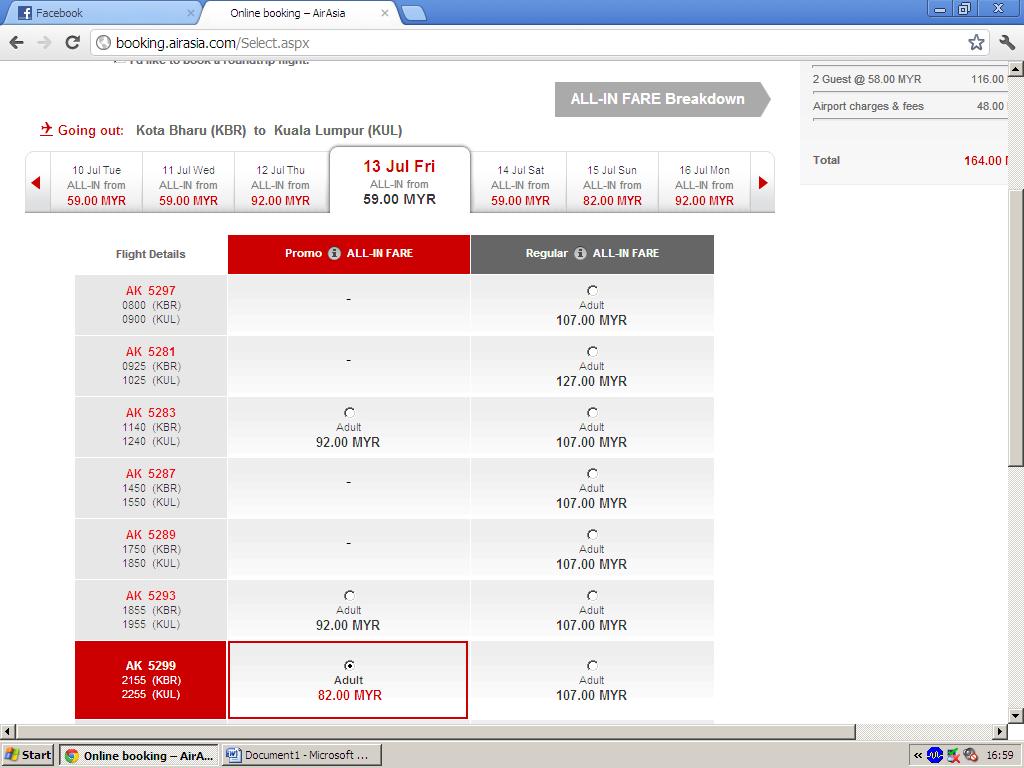Image resolution: width=1024 pixels, height=768 pixels.
Task: Click the Regular ALL-IN FARE column header
Action: pyautogui.click(x=592, y=254)
